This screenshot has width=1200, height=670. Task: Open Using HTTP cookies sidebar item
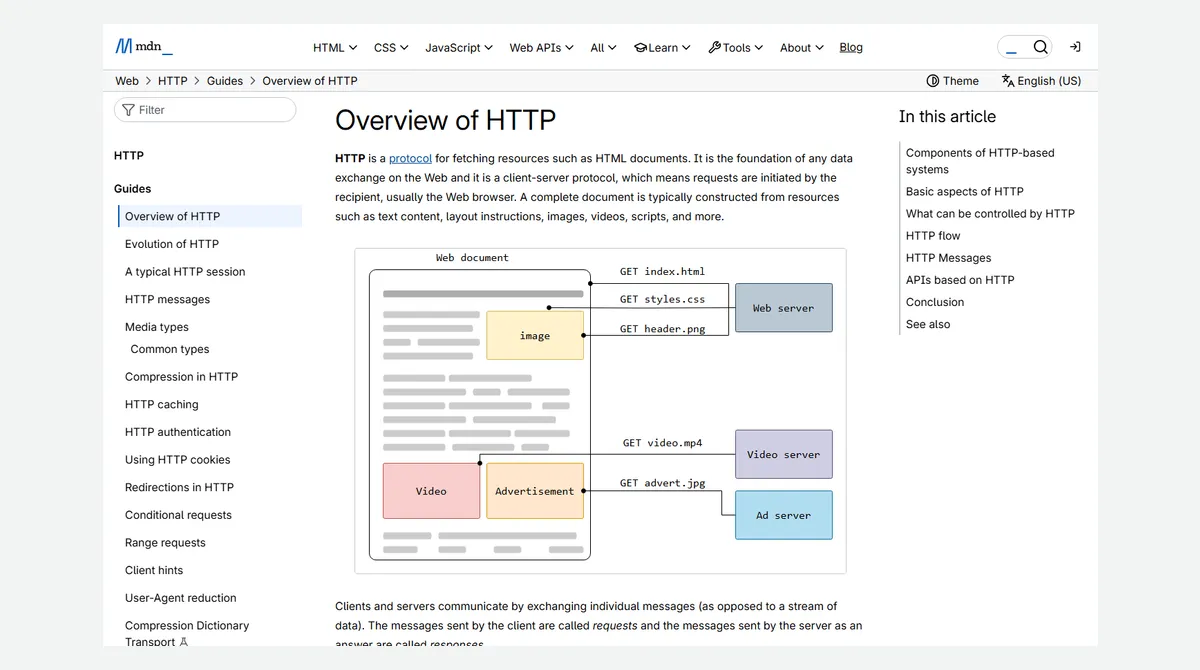[178, 460]
